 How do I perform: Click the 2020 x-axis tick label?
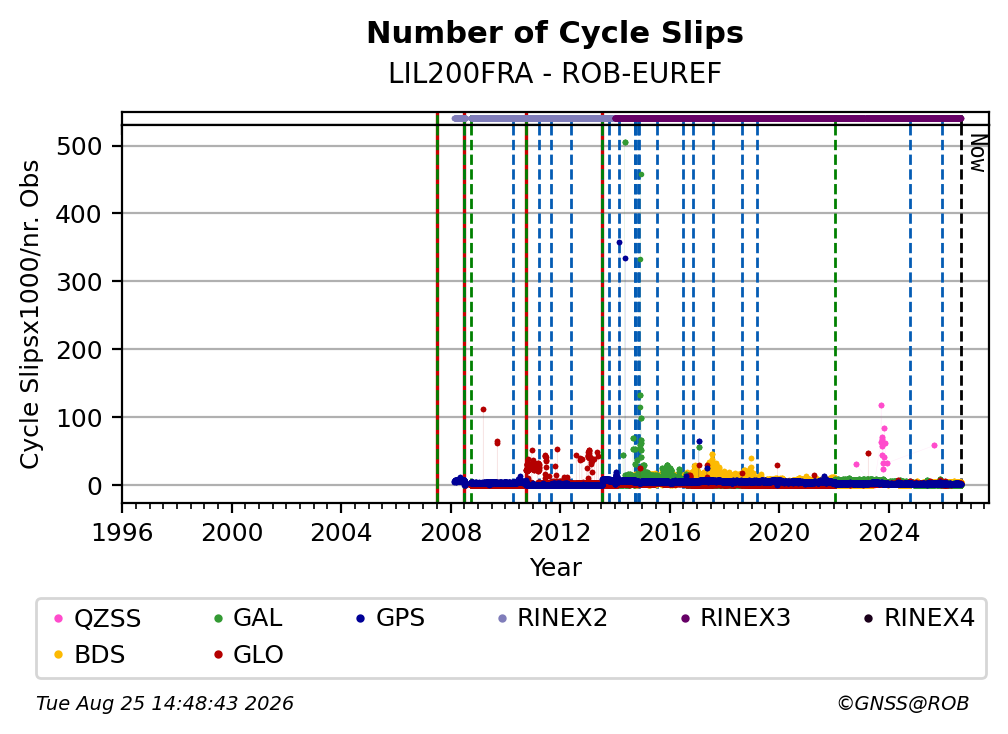(x=778, y=533)
